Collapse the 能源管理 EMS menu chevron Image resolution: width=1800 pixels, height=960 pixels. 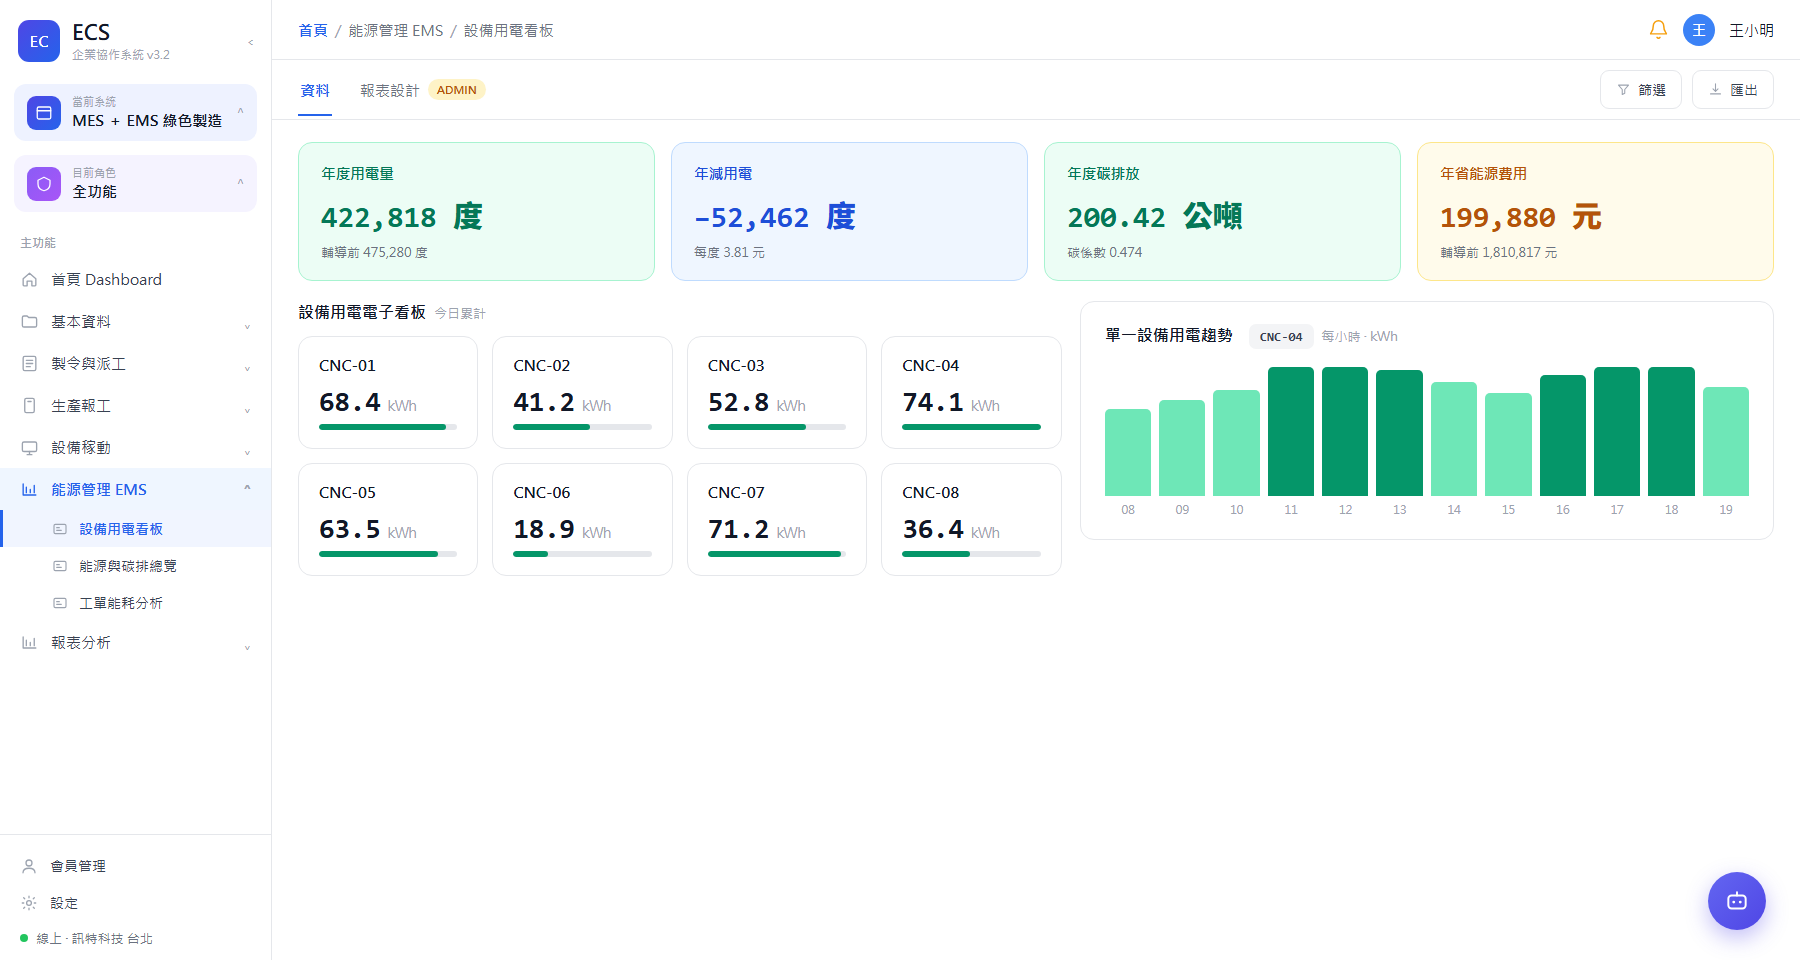click(247, 488)
